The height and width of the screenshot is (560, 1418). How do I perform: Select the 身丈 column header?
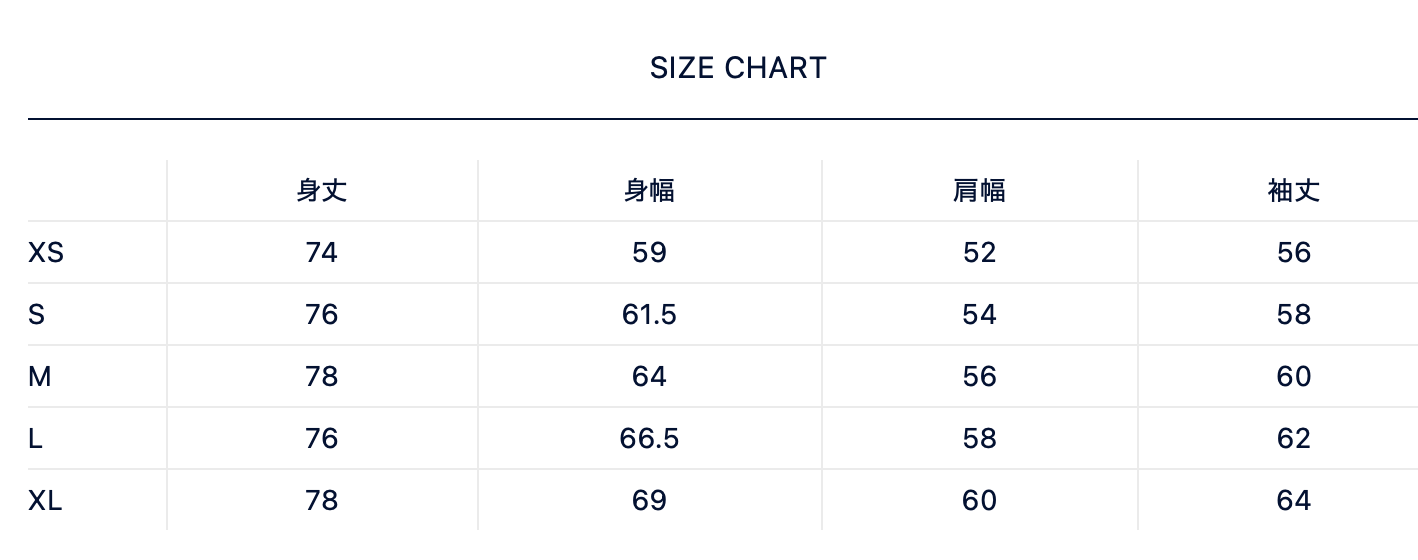(x=322, y=190)
